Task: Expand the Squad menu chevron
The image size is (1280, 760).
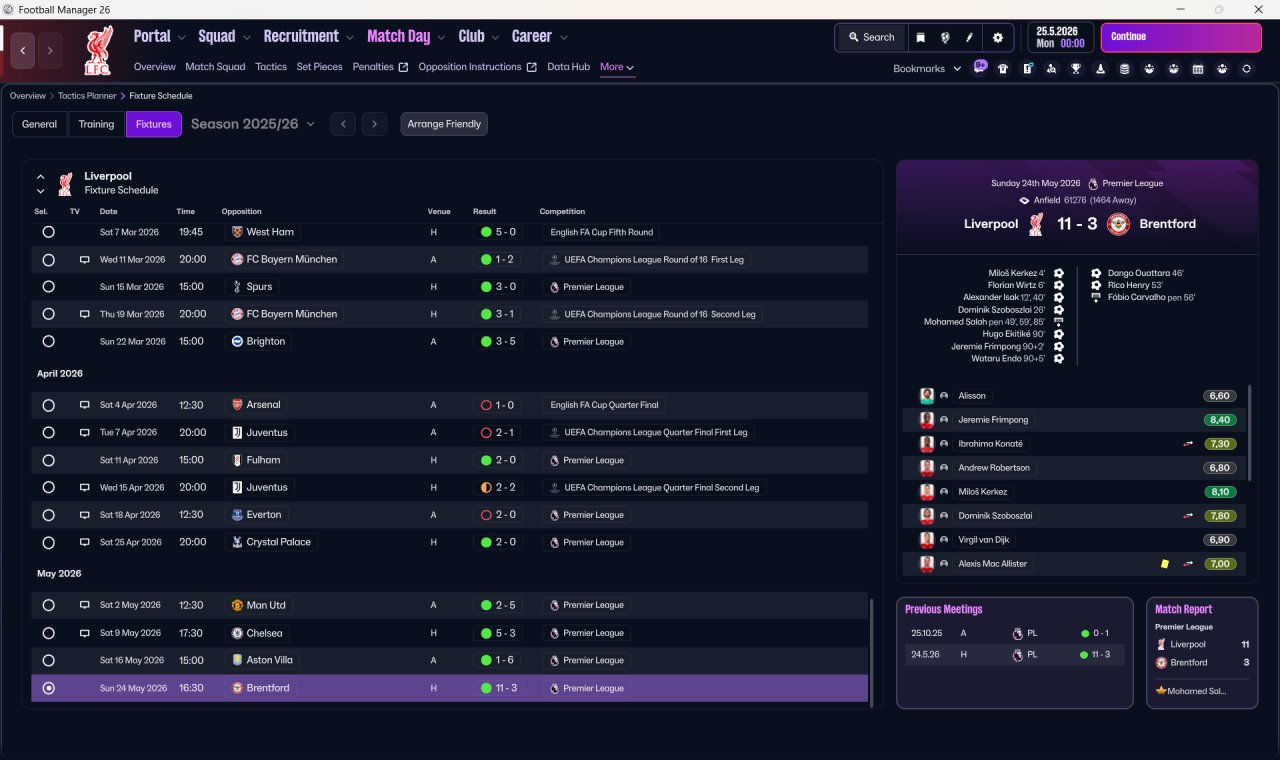Action: click(x=246, y=38)
